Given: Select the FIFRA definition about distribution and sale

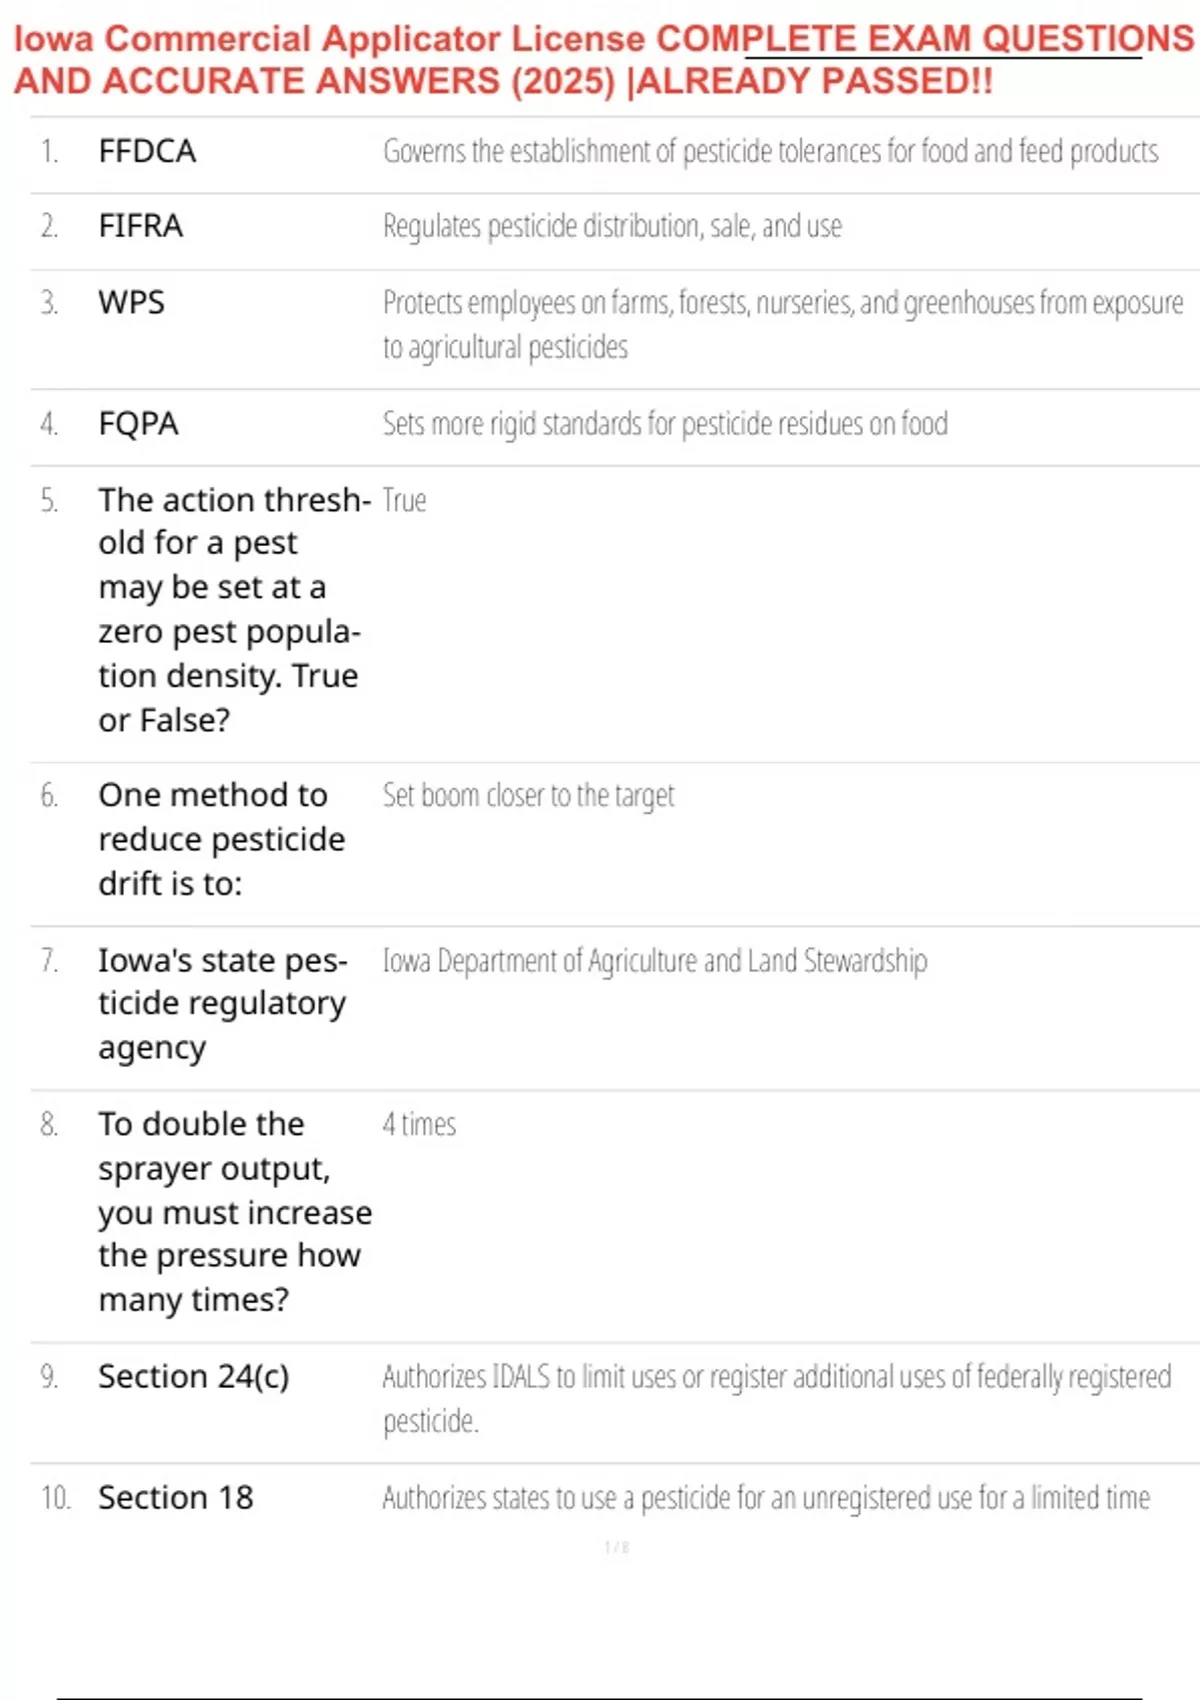Looking at the screenshot, I should click(612, 226).
